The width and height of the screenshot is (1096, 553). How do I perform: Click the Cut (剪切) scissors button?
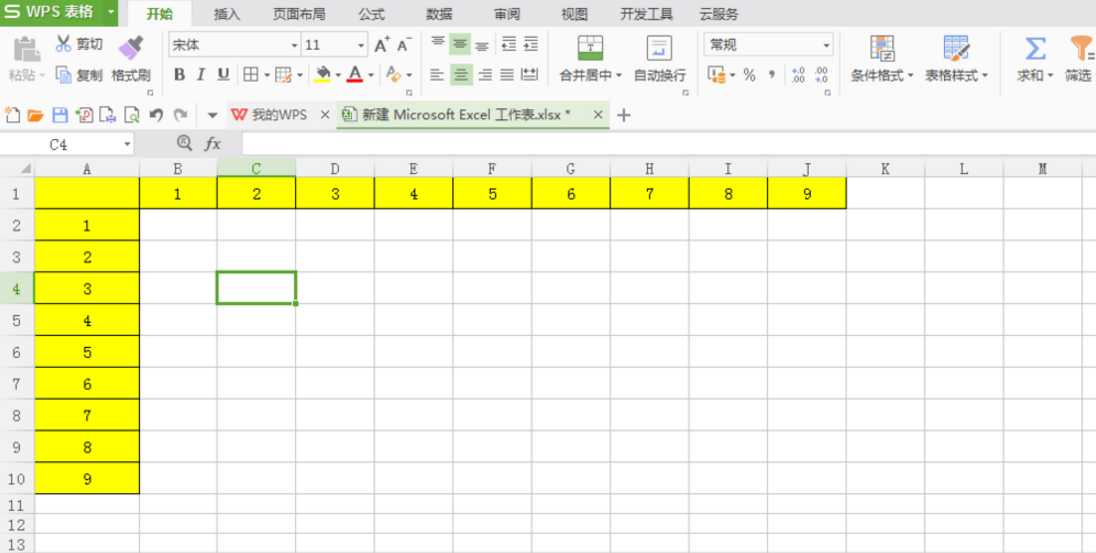pyautogui.click(x=78, y=45)
